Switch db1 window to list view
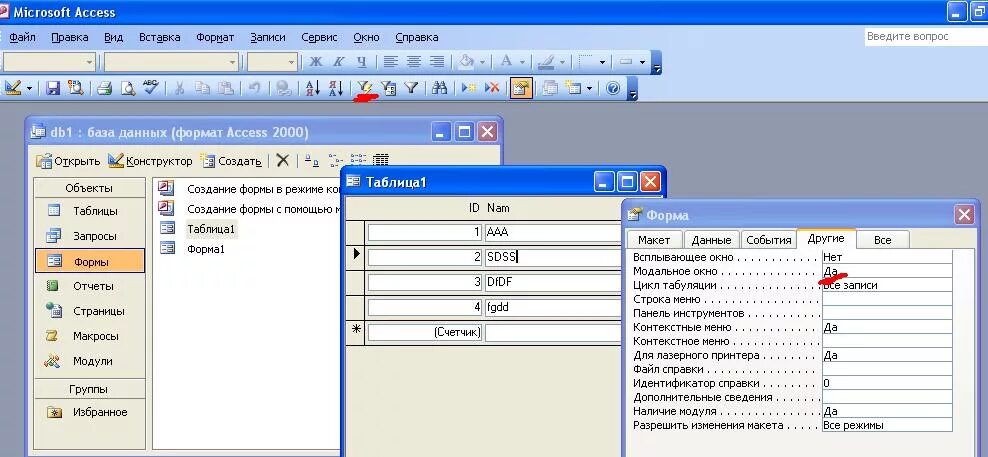The height and width of the screenshot is (457, 988). [358, 161]
